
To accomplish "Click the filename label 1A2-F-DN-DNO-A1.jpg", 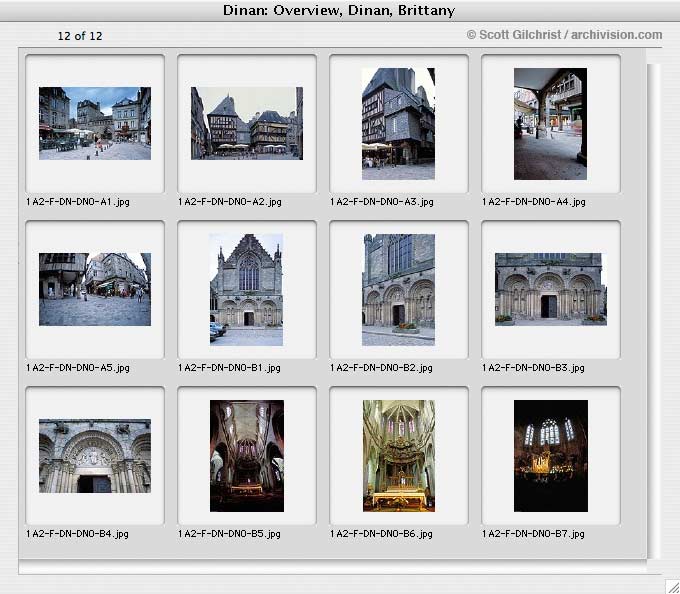I will tap(78, 202).
